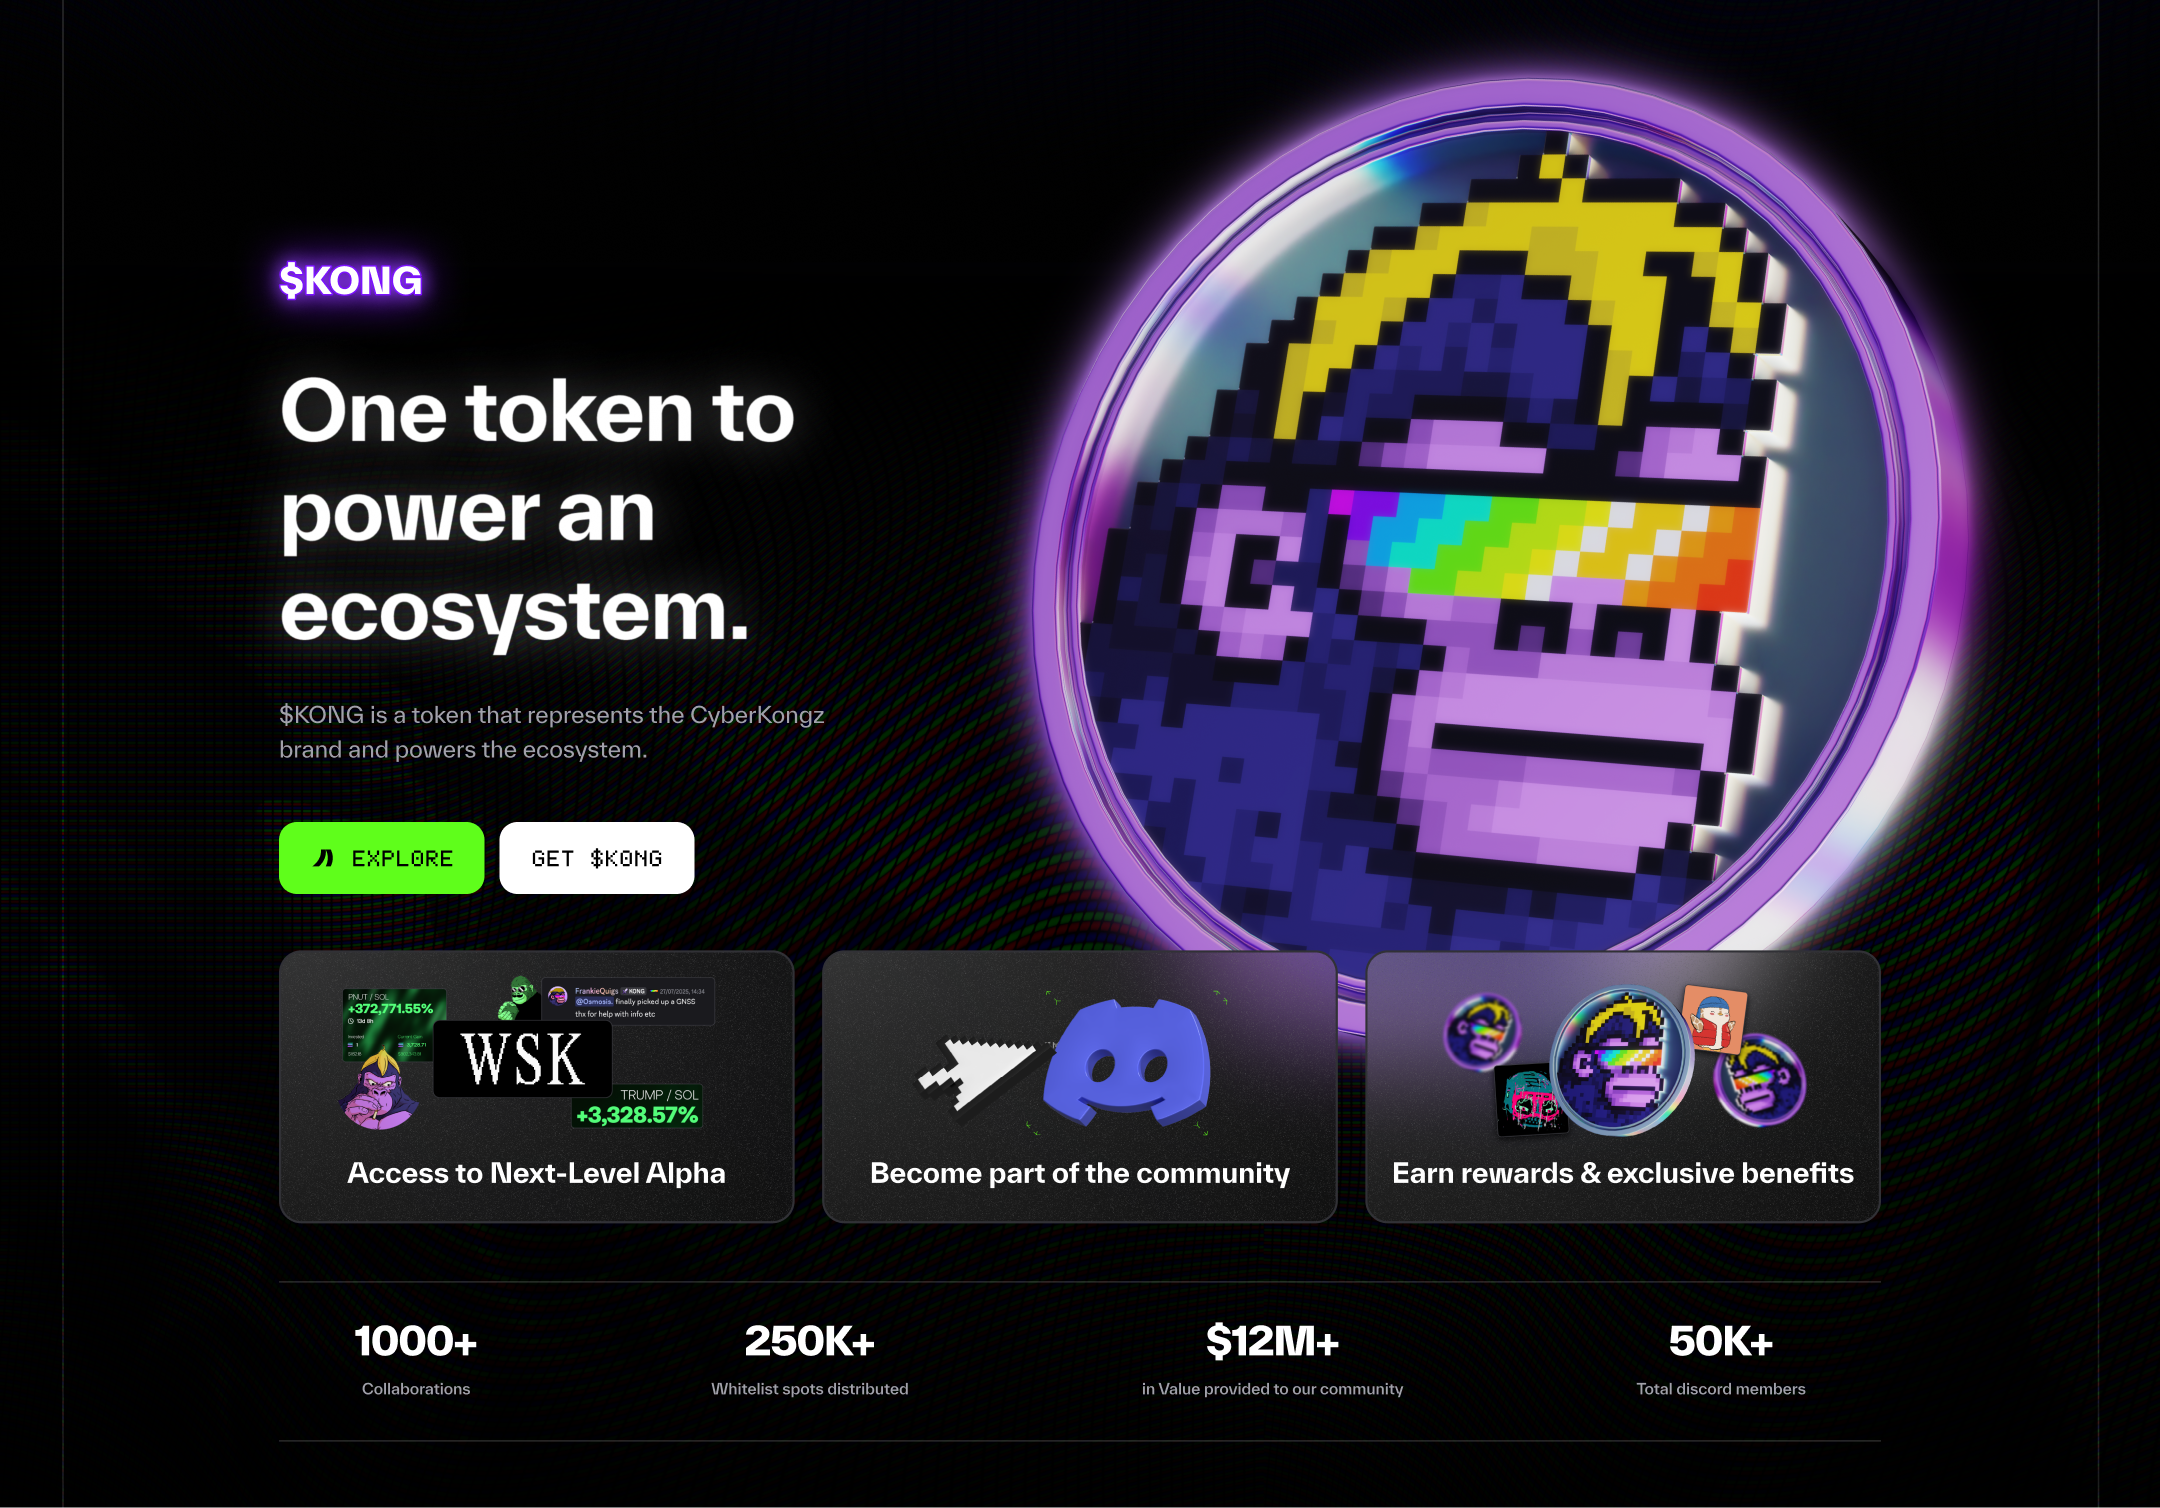The height and width of the screenshot is (1508, 2160).
Task: Click the small green ape head icon
Action: click(x=517, y=995)
